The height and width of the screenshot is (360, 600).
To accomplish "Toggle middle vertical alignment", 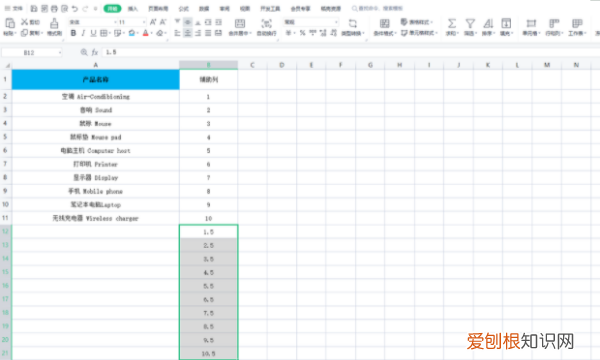I will tap(188, 22).
